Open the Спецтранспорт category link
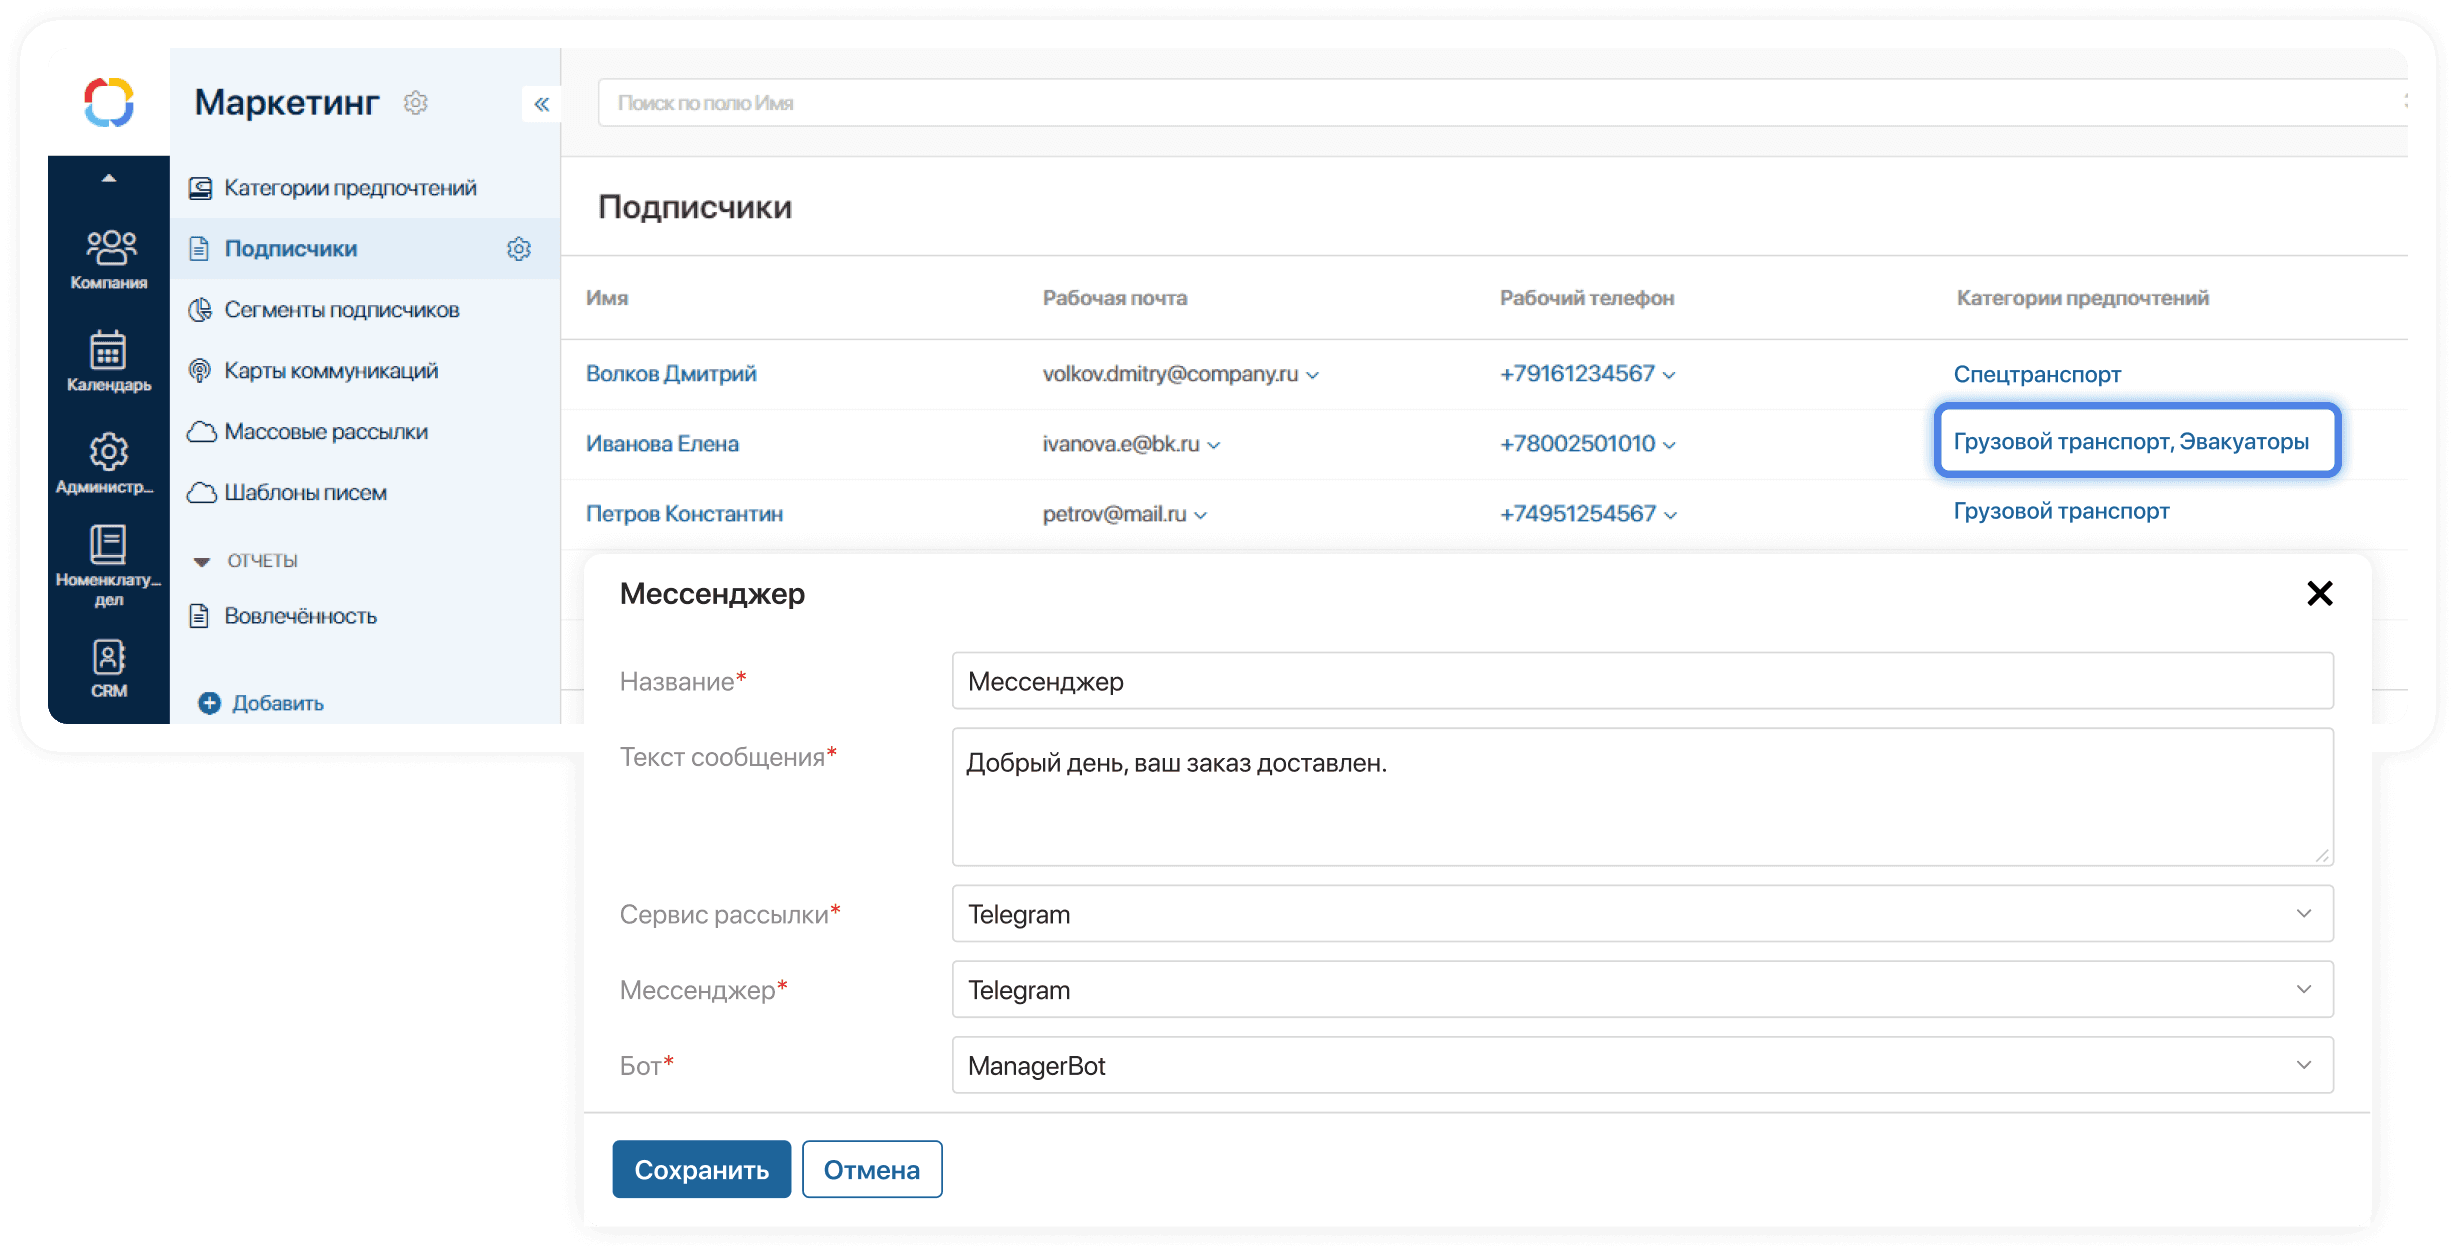The height and width of the screenshot is (1246, 2456). (x=2037, y=373)
